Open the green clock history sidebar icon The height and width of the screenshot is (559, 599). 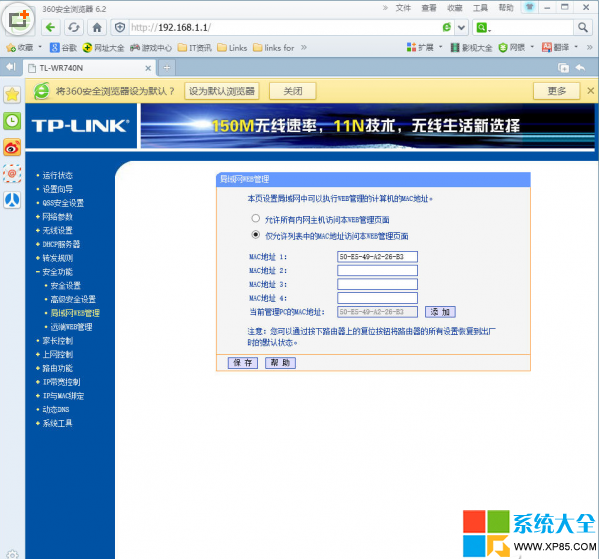tap(12, 121)
